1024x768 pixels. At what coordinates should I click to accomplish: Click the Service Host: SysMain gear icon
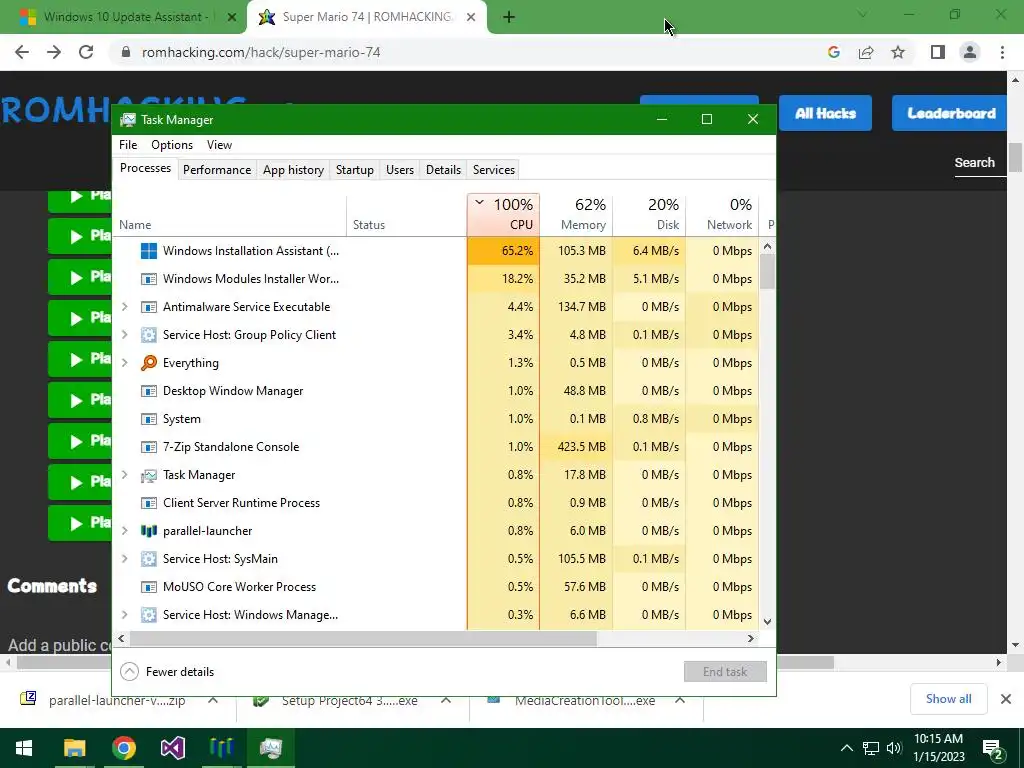149,559
